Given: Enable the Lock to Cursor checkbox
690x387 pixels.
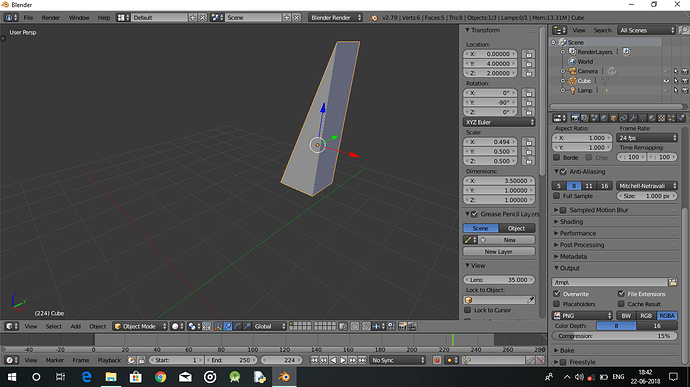Looking at the screenshot, I should [x=468, y=310].
